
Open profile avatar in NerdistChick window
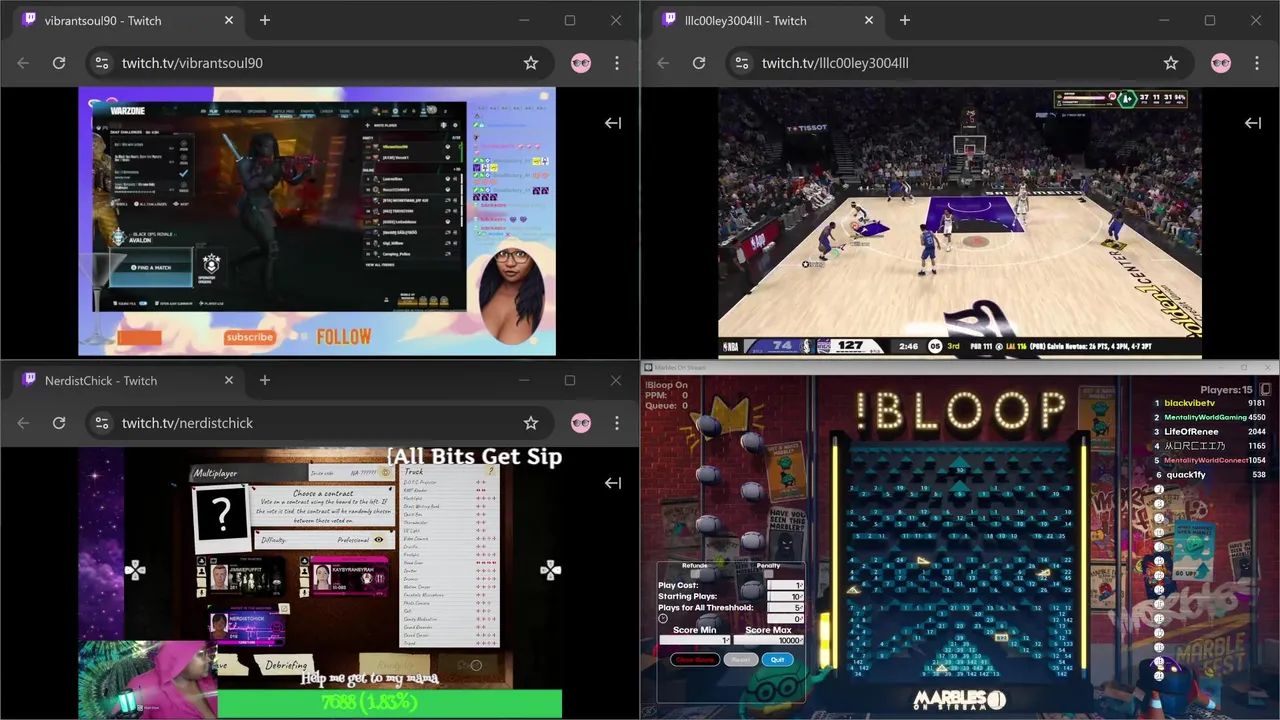pos(581,423)
